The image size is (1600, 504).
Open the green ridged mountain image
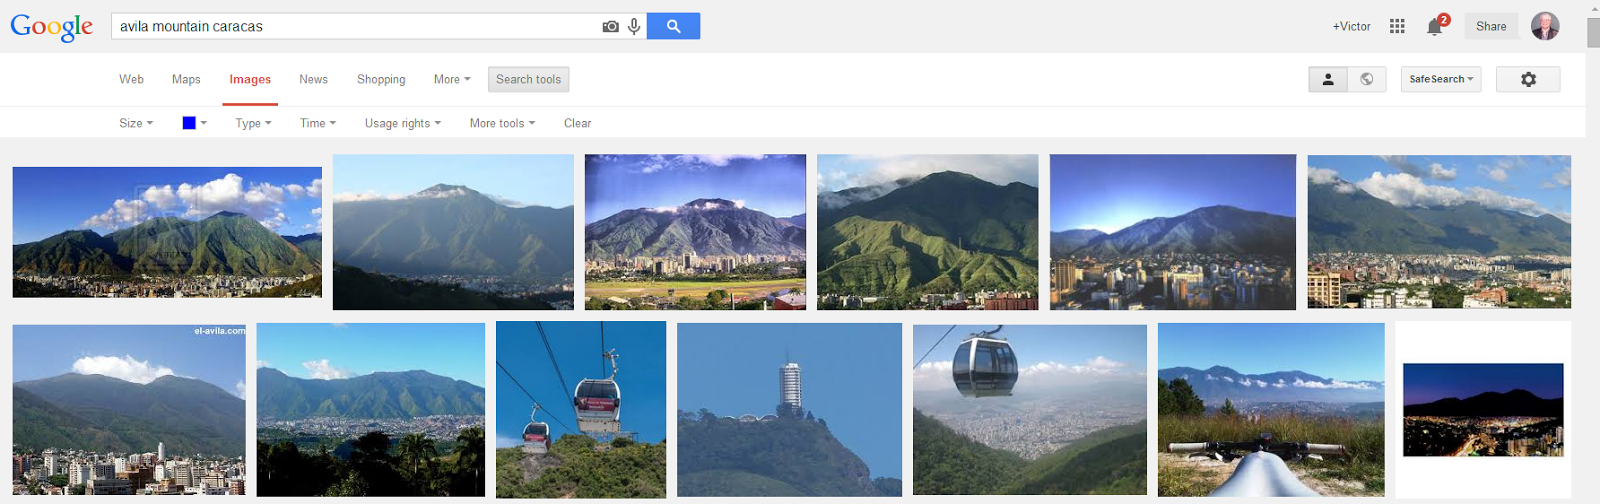[927, 232]
